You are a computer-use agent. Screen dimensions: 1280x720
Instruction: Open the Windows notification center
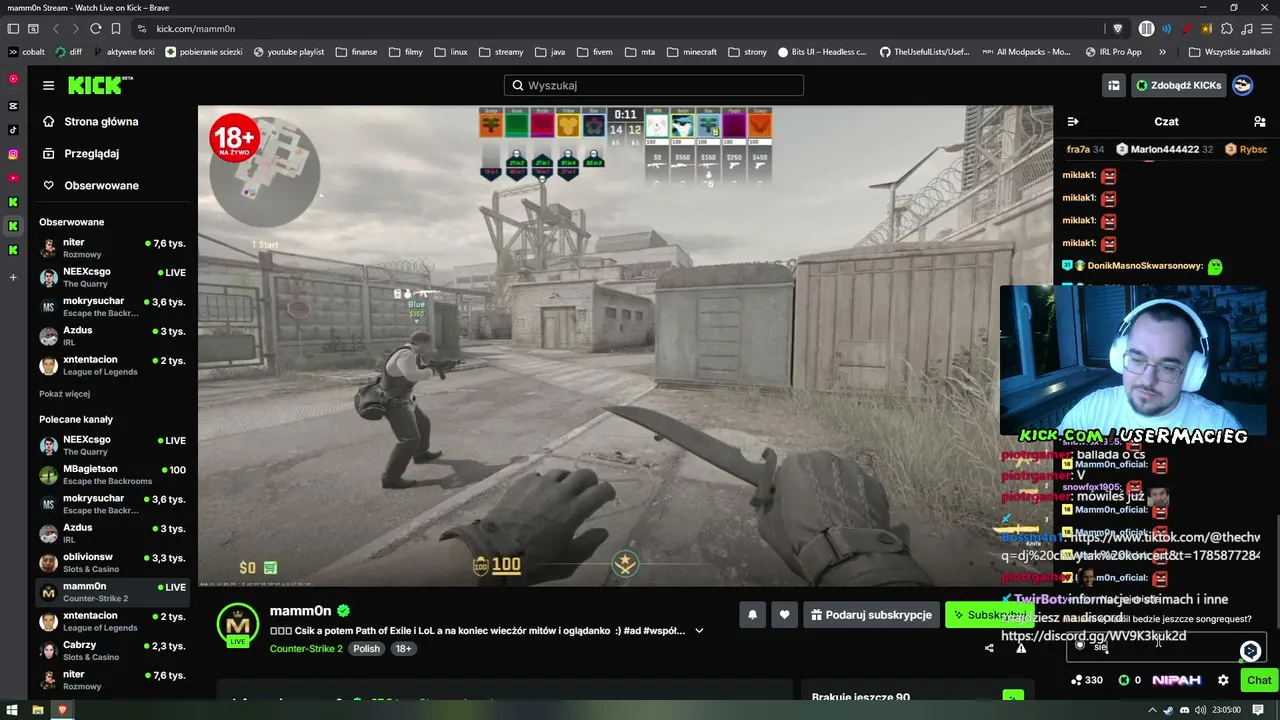coord(1258,710)
